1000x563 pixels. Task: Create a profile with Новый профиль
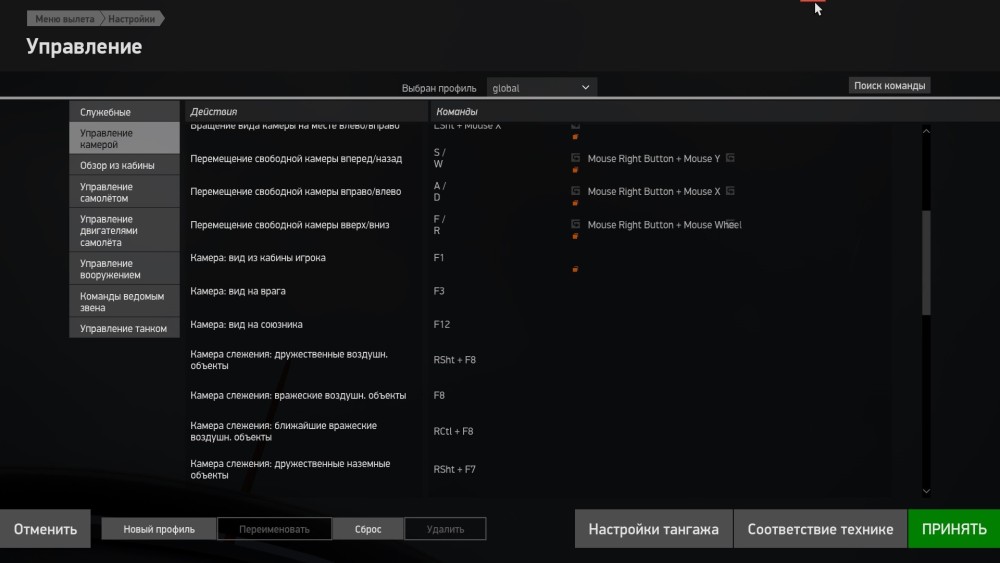coord(159,529)
